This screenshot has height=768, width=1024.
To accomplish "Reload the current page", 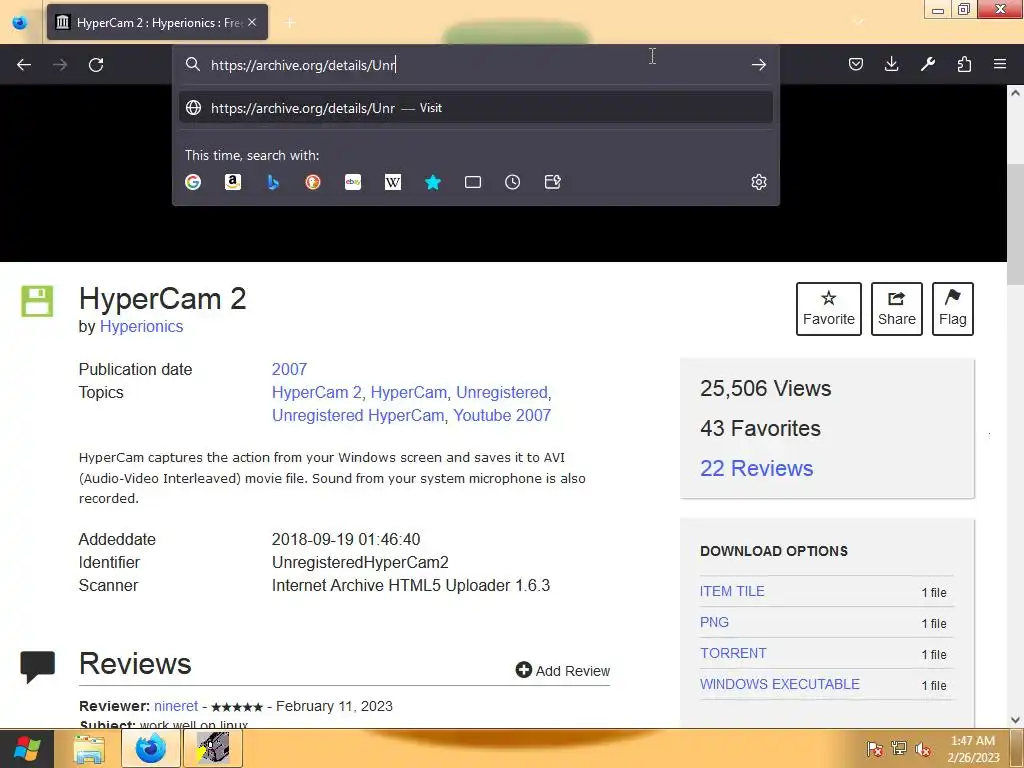I will (96, 65).
